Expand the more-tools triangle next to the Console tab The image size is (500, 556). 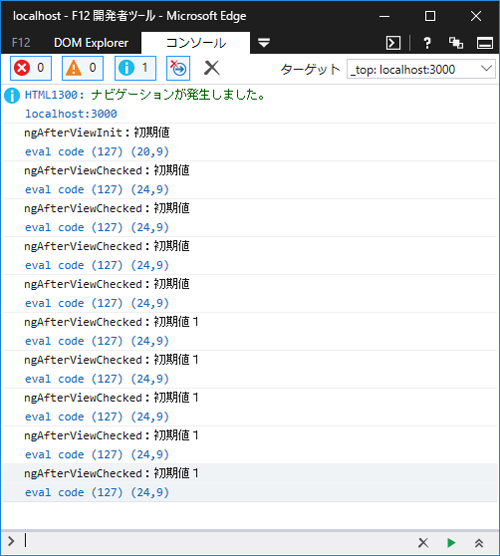[x=264, y=43]
